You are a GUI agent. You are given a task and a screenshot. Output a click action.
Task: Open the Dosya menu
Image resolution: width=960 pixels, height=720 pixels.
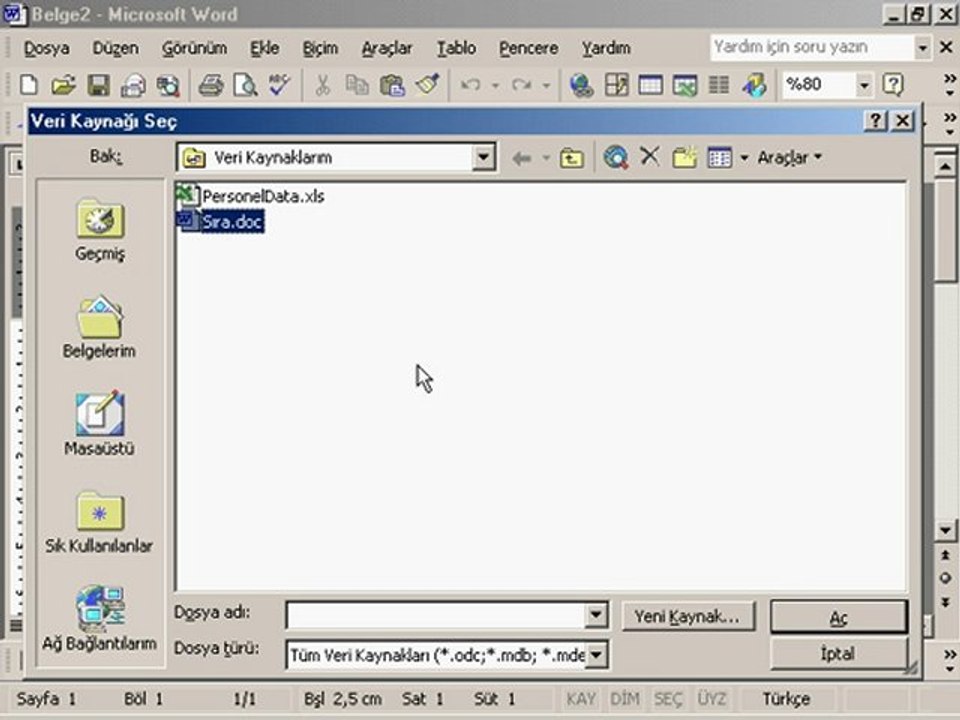[x=47, y=48]
